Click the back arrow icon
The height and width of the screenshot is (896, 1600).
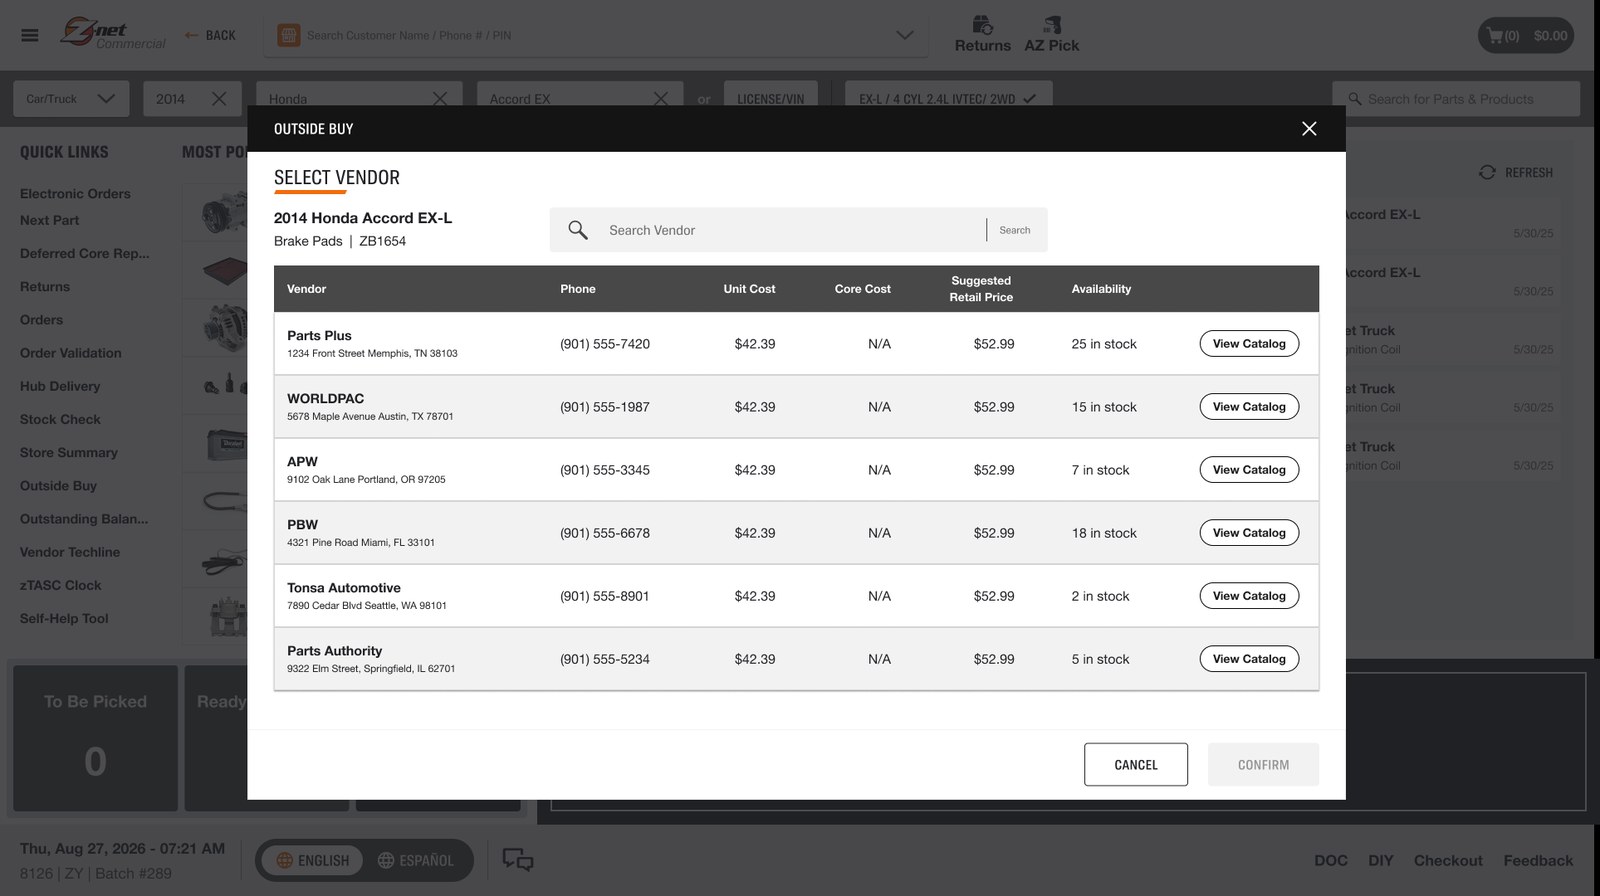tap(191, 35)
